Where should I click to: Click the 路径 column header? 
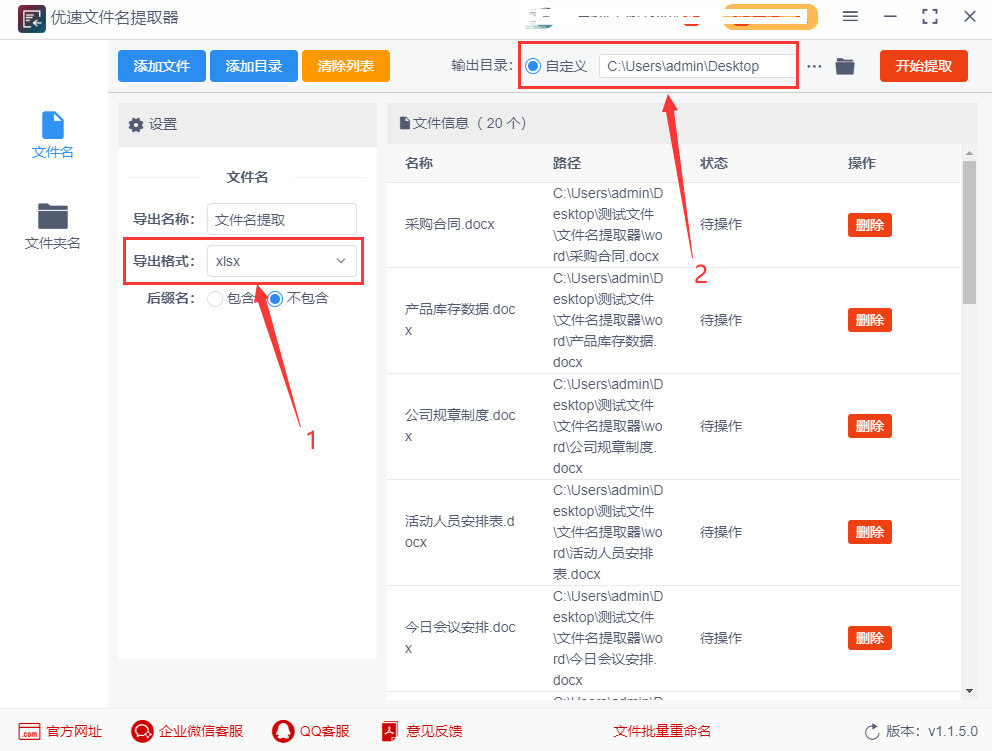[567, 163]
